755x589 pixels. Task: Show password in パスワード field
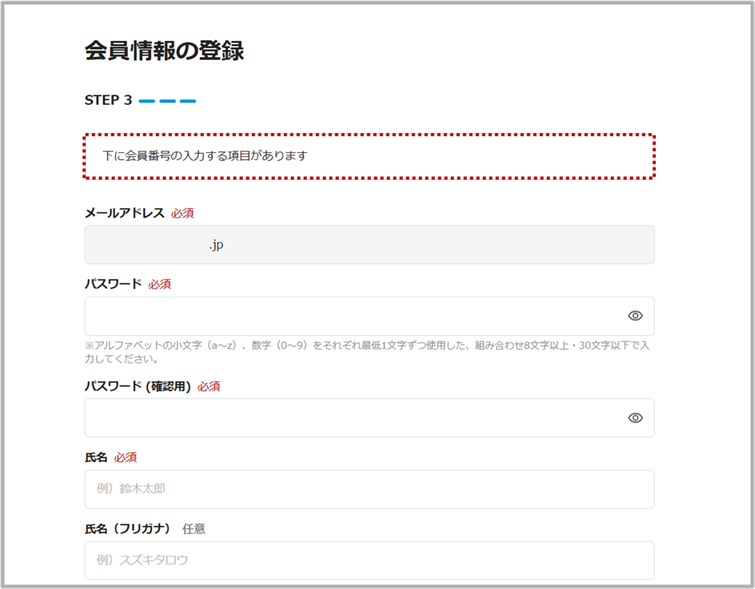tap(635, 316)
